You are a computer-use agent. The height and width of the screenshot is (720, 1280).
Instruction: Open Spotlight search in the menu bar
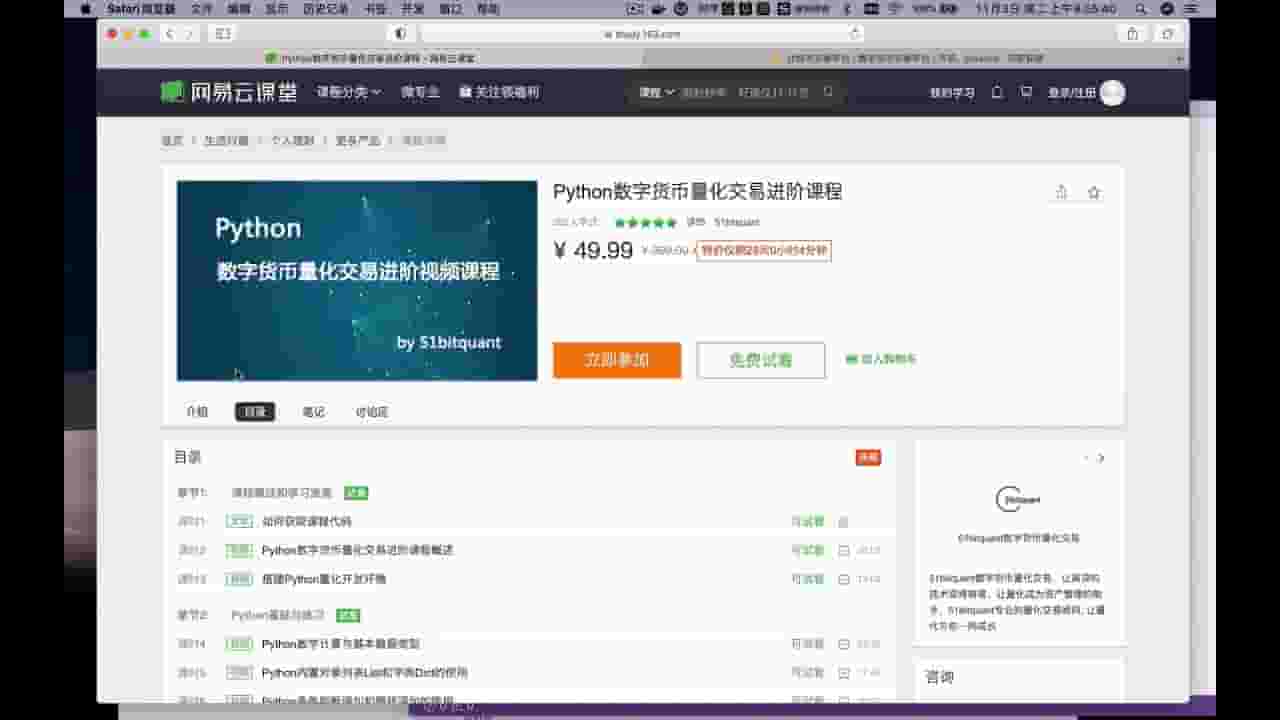tap(1141, 9)
